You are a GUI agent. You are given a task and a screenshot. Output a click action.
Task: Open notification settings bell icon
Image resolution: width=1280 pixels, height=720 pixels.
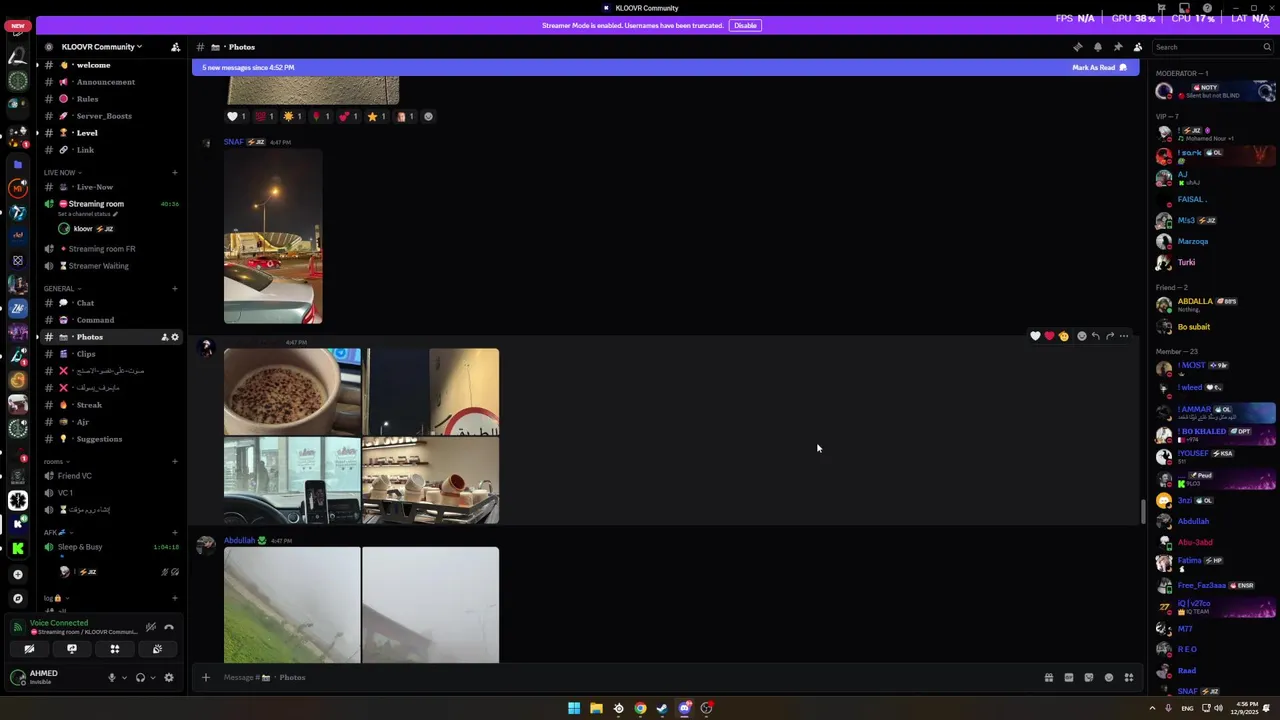(x=1097, y=47)
